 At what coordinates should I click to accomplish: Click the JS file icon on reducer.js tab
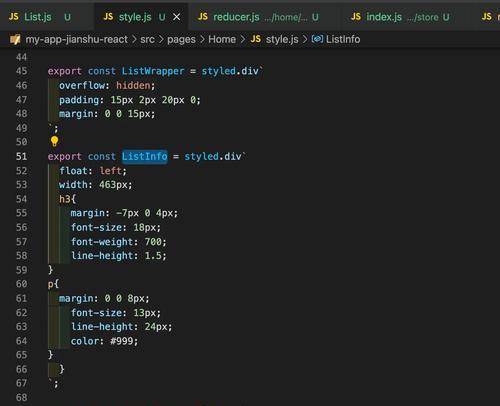(x=203, y=17)
